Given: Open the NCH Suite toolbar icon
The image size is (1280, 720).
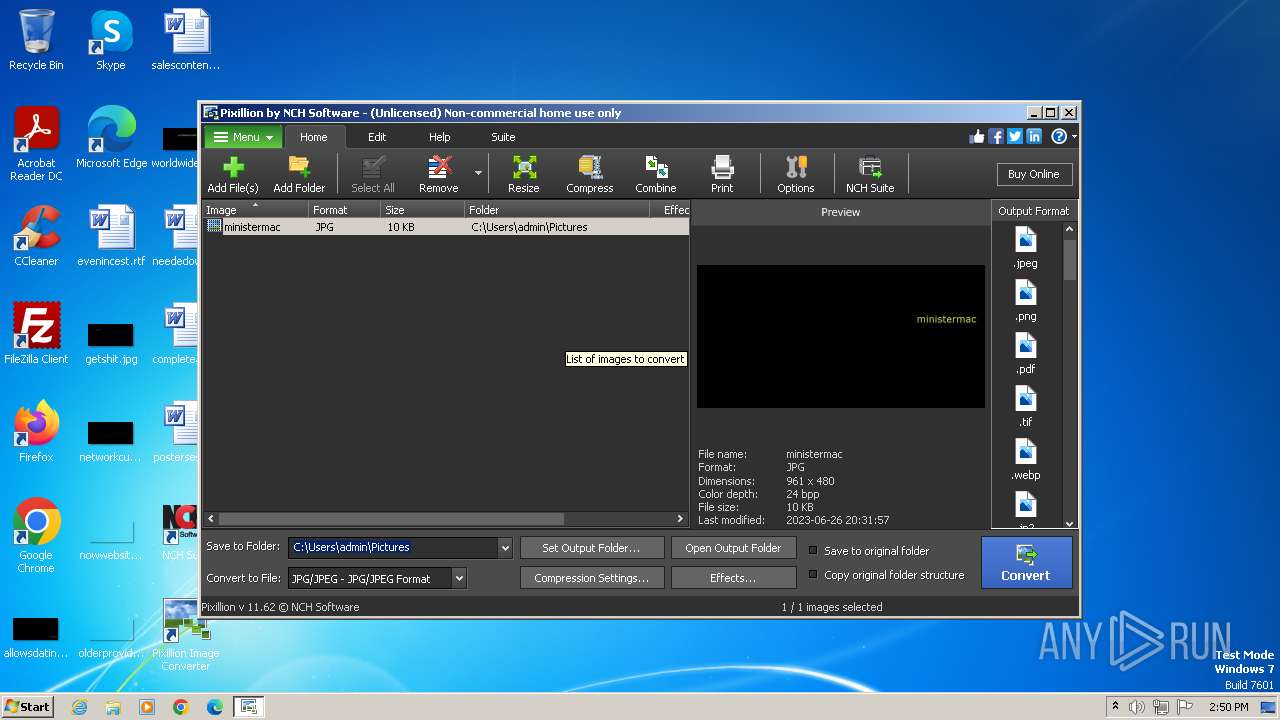Looking at the screenshot, I should (870, 174).
